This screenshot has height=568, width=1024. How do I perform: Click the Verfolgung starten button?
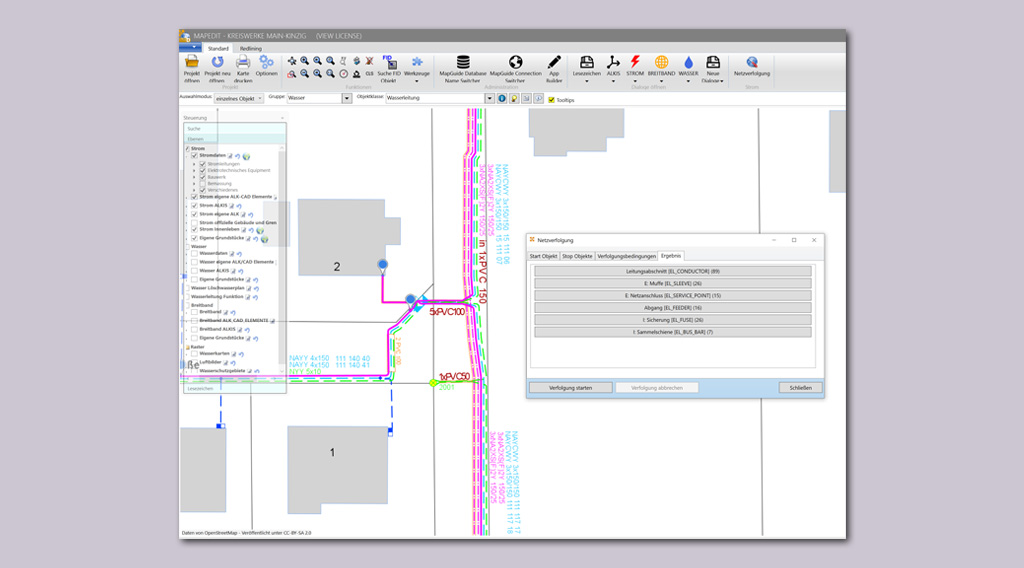[x=570, y=387]
